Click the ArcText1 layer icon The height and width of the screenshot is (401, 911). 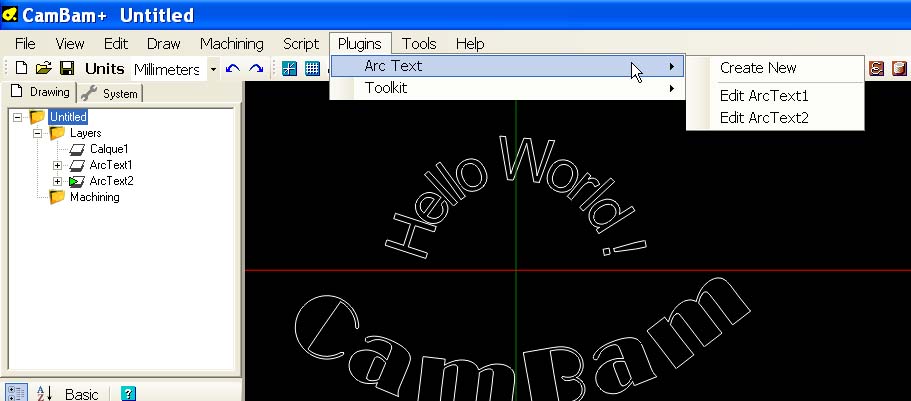click(77, 165)
